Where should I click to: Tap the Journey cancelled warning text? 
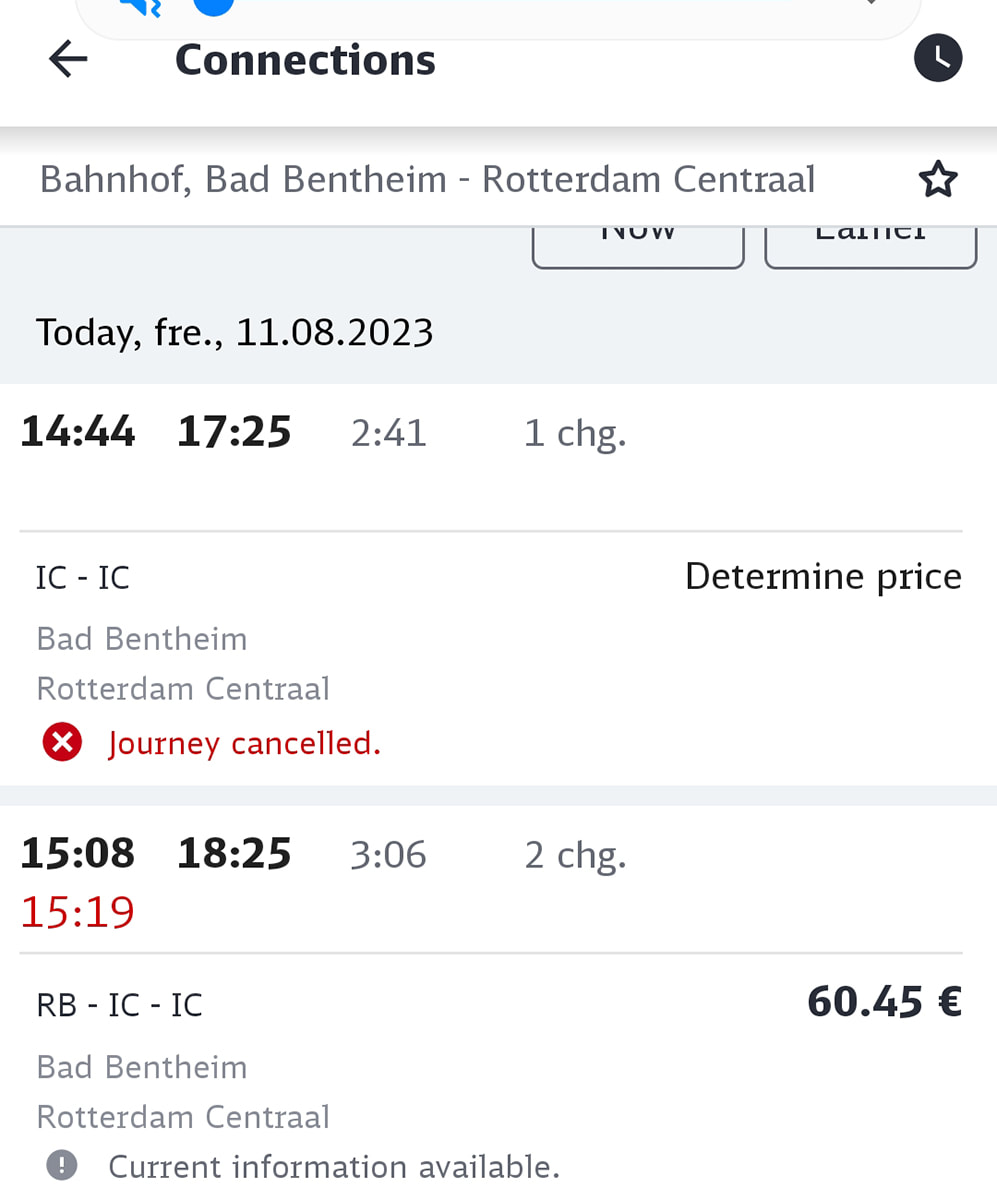coord(244,744)
